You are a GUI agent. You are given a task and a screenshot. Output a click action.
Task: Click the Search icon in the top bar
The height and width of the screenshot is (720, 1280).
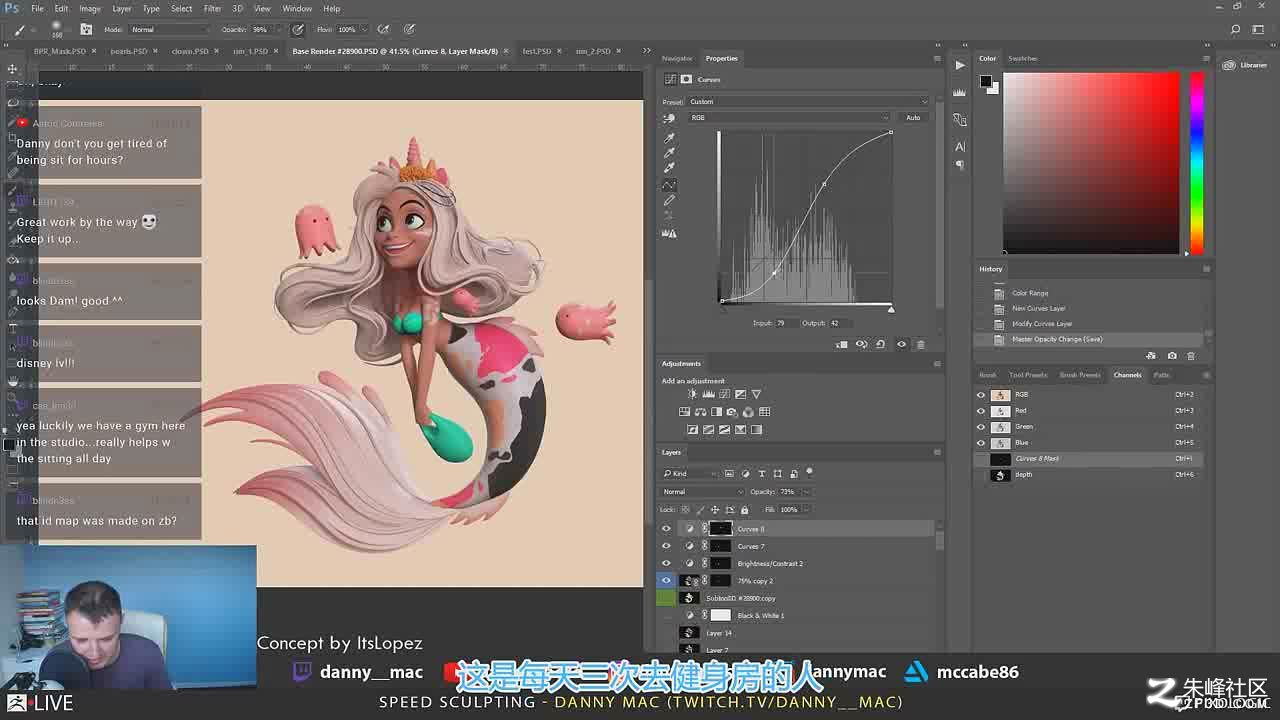click(x=1236, y=29)
